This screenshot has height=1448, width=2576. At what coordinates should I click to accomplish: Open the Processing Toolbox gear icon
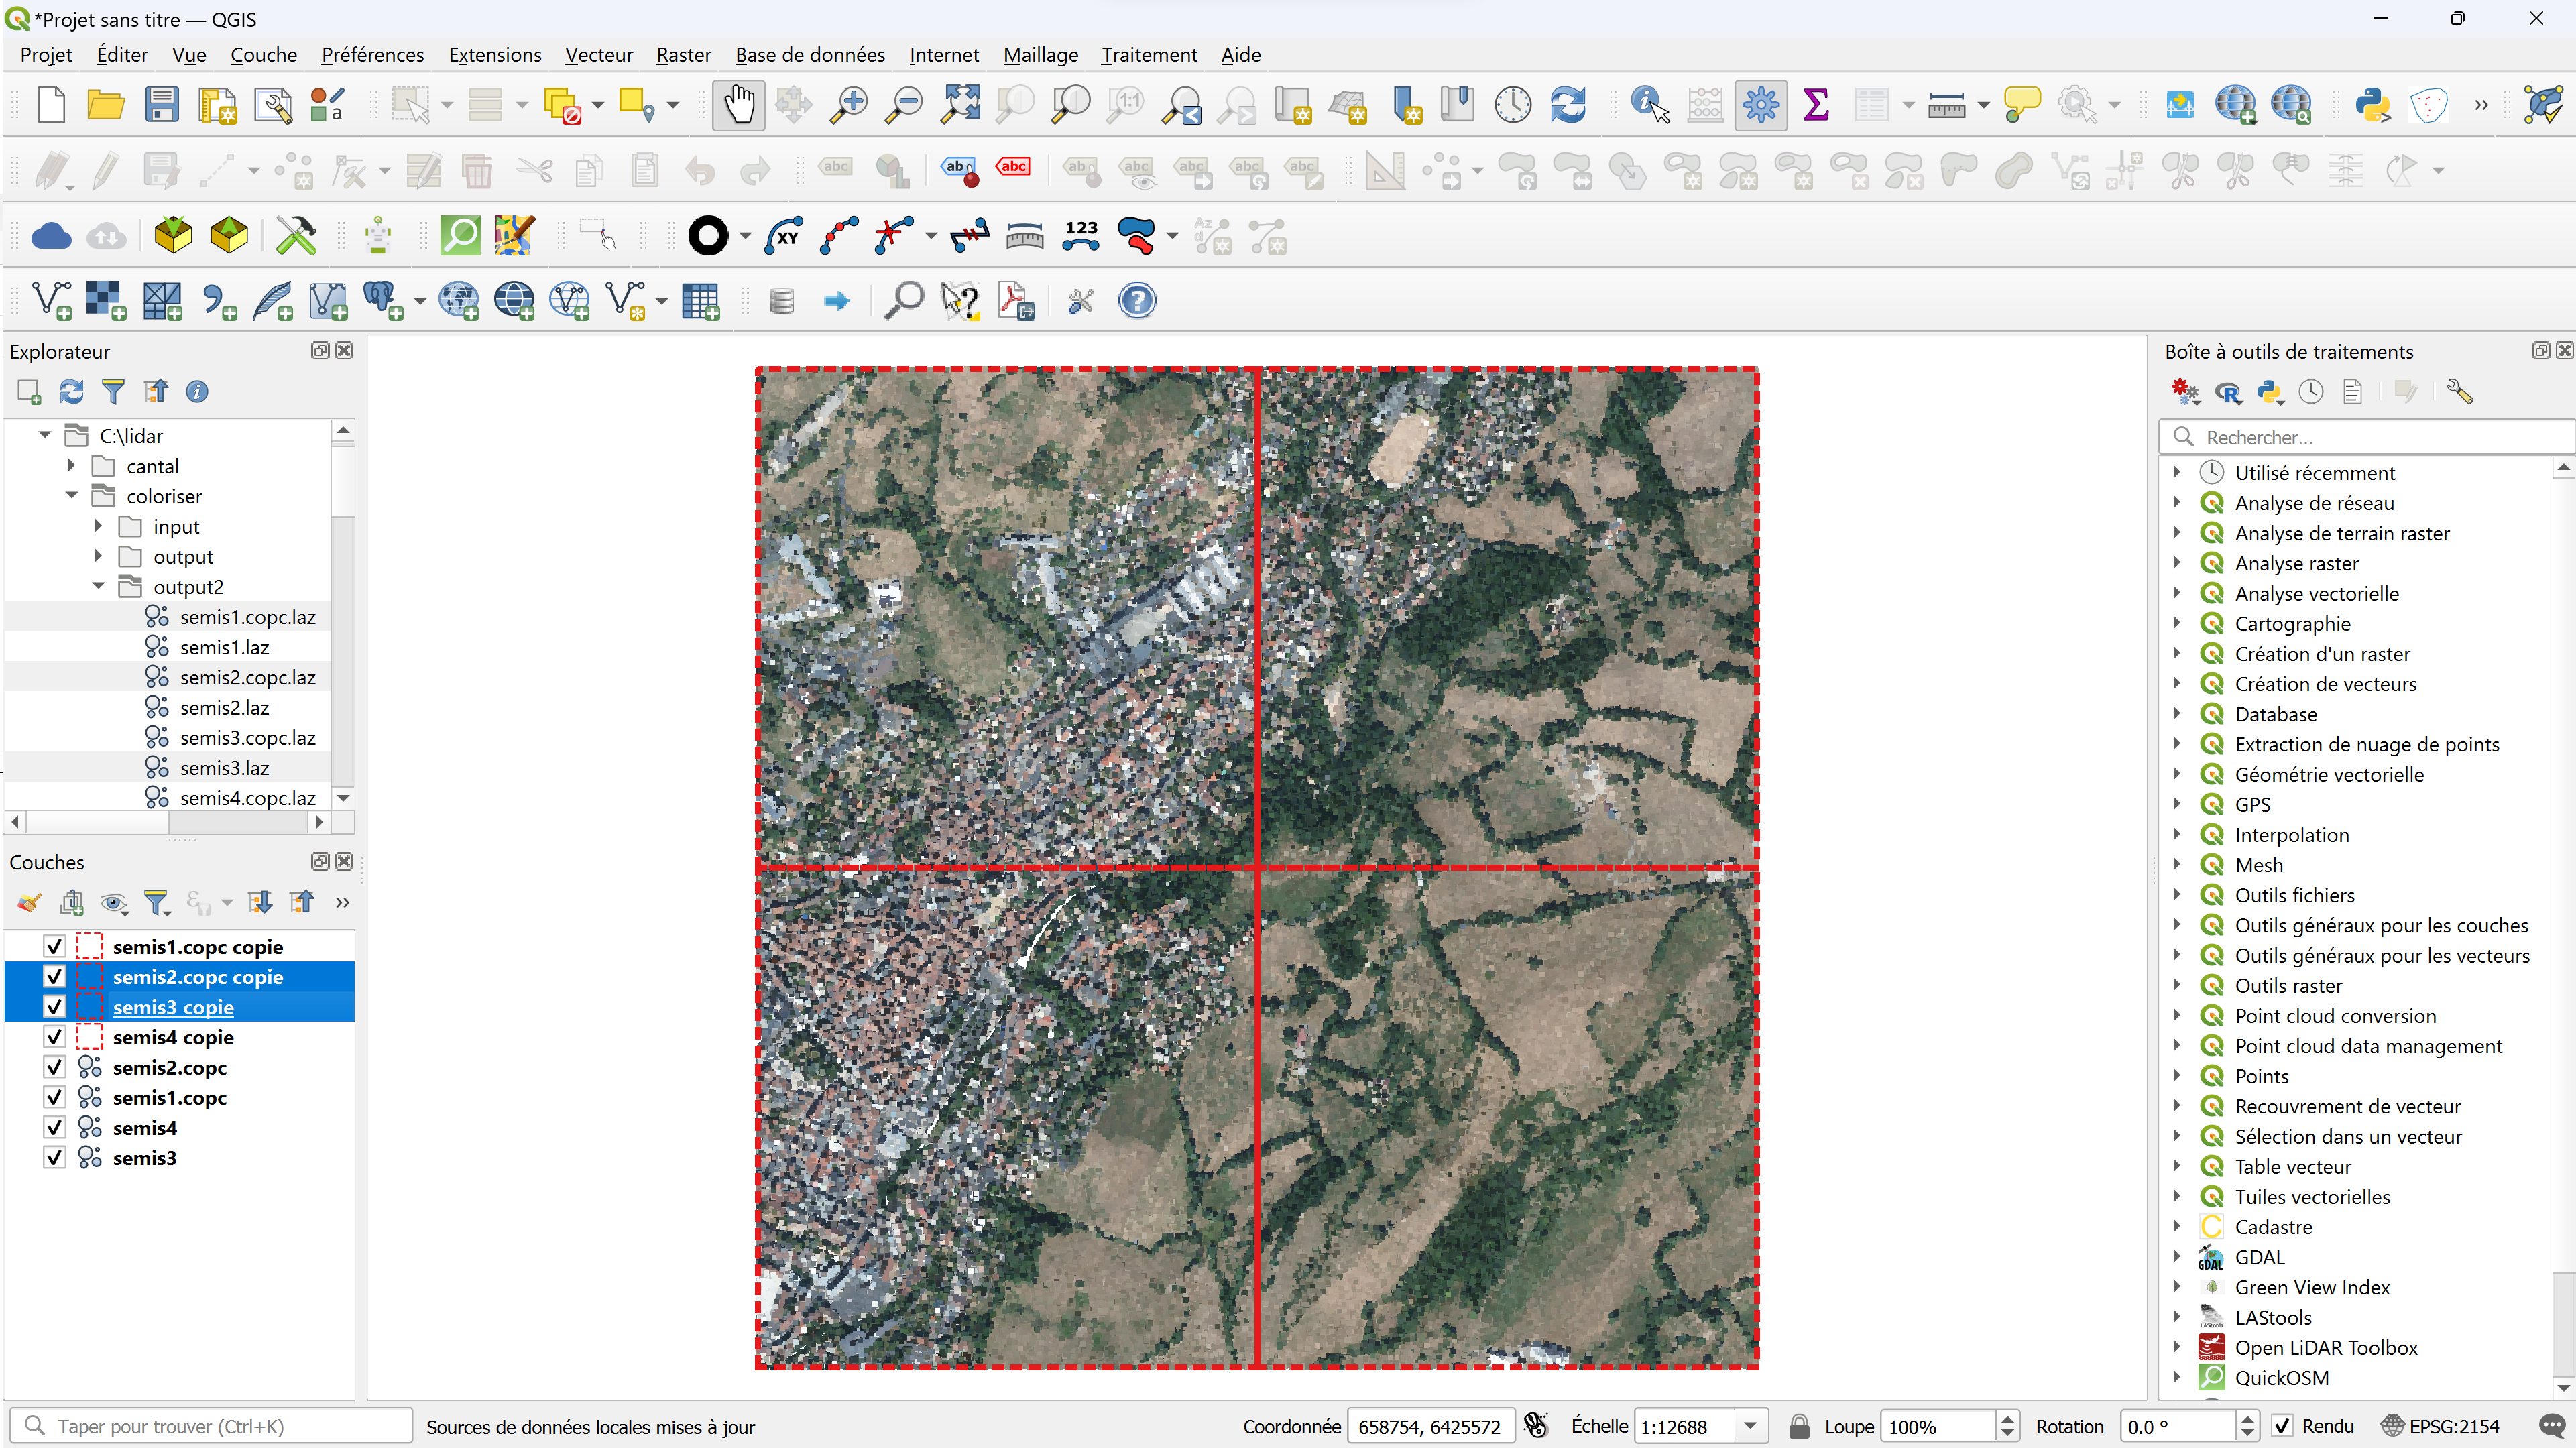[1761, 105]
